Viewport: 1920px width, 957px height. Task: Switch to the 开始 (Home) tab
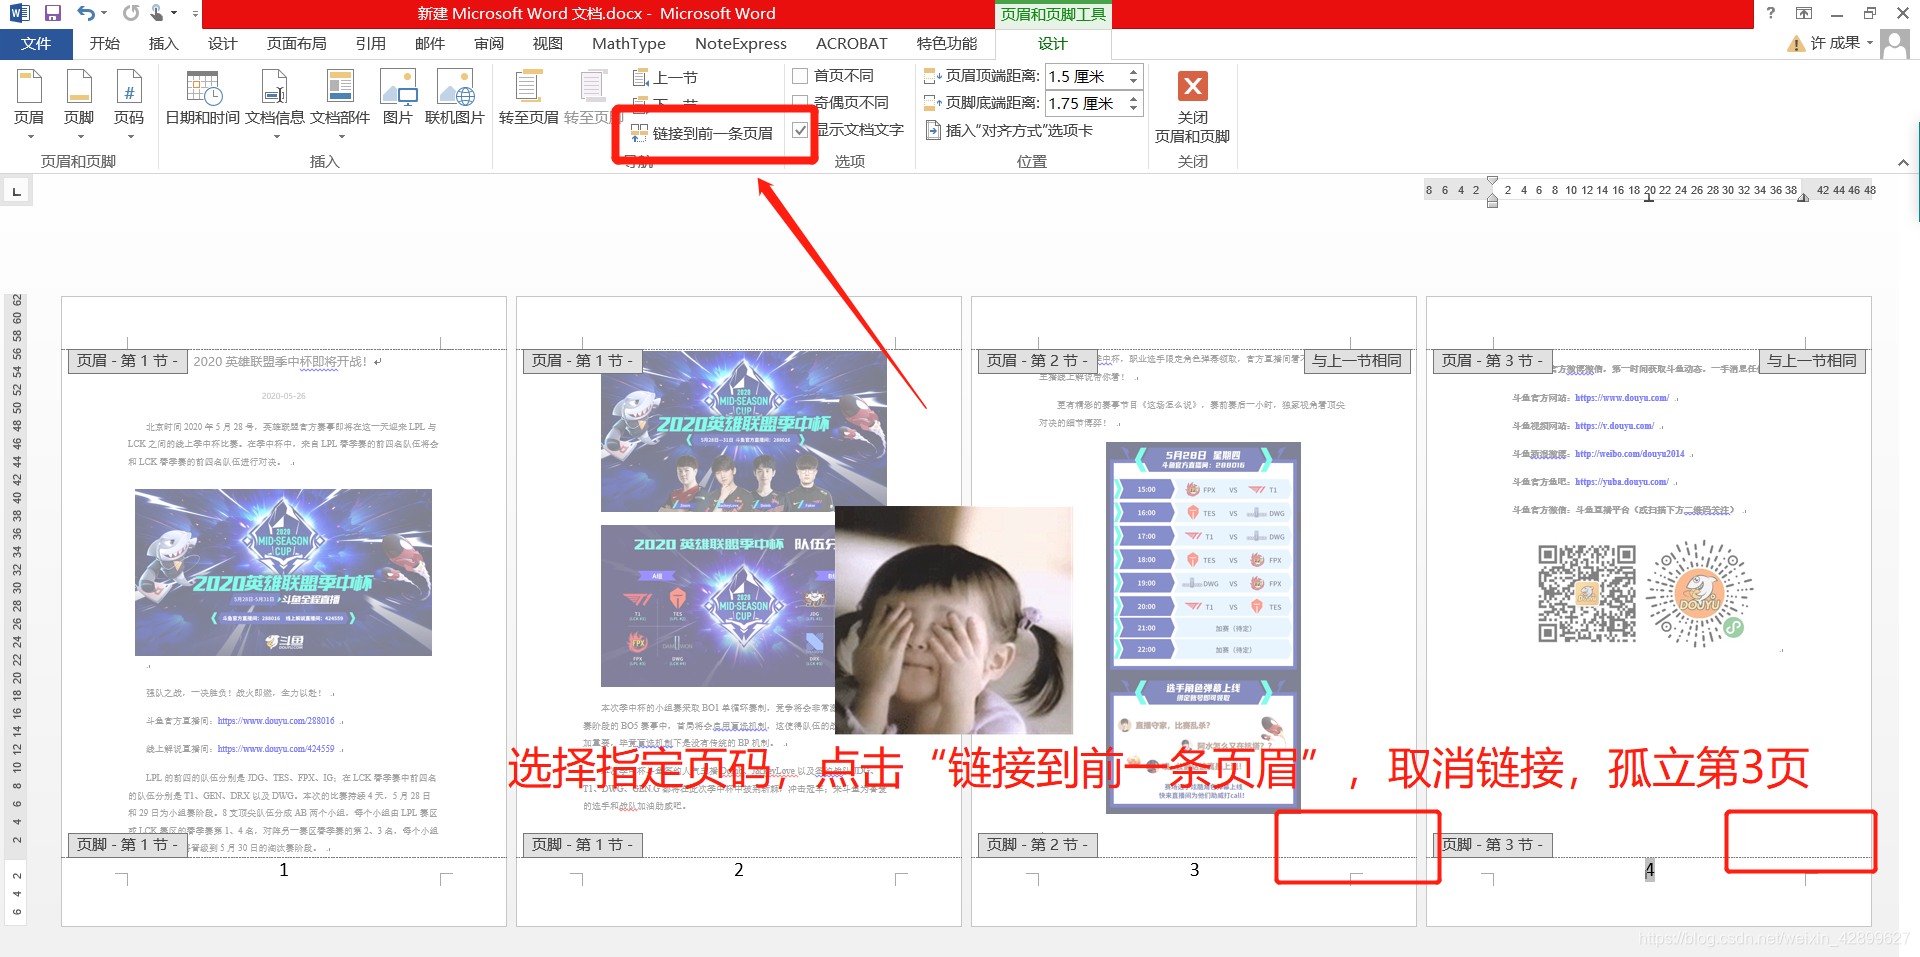point(104,43)
